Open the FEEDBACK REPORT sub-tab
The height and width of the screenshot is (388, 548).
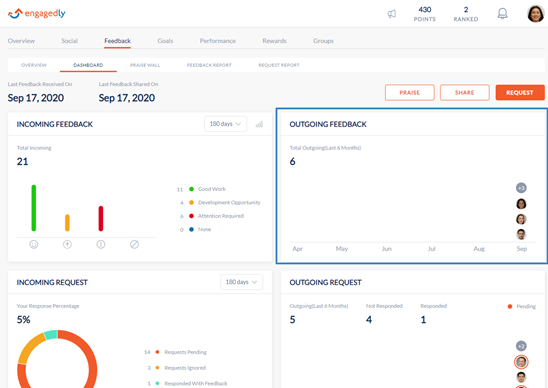pyautogui.click(x=209, y=65)
